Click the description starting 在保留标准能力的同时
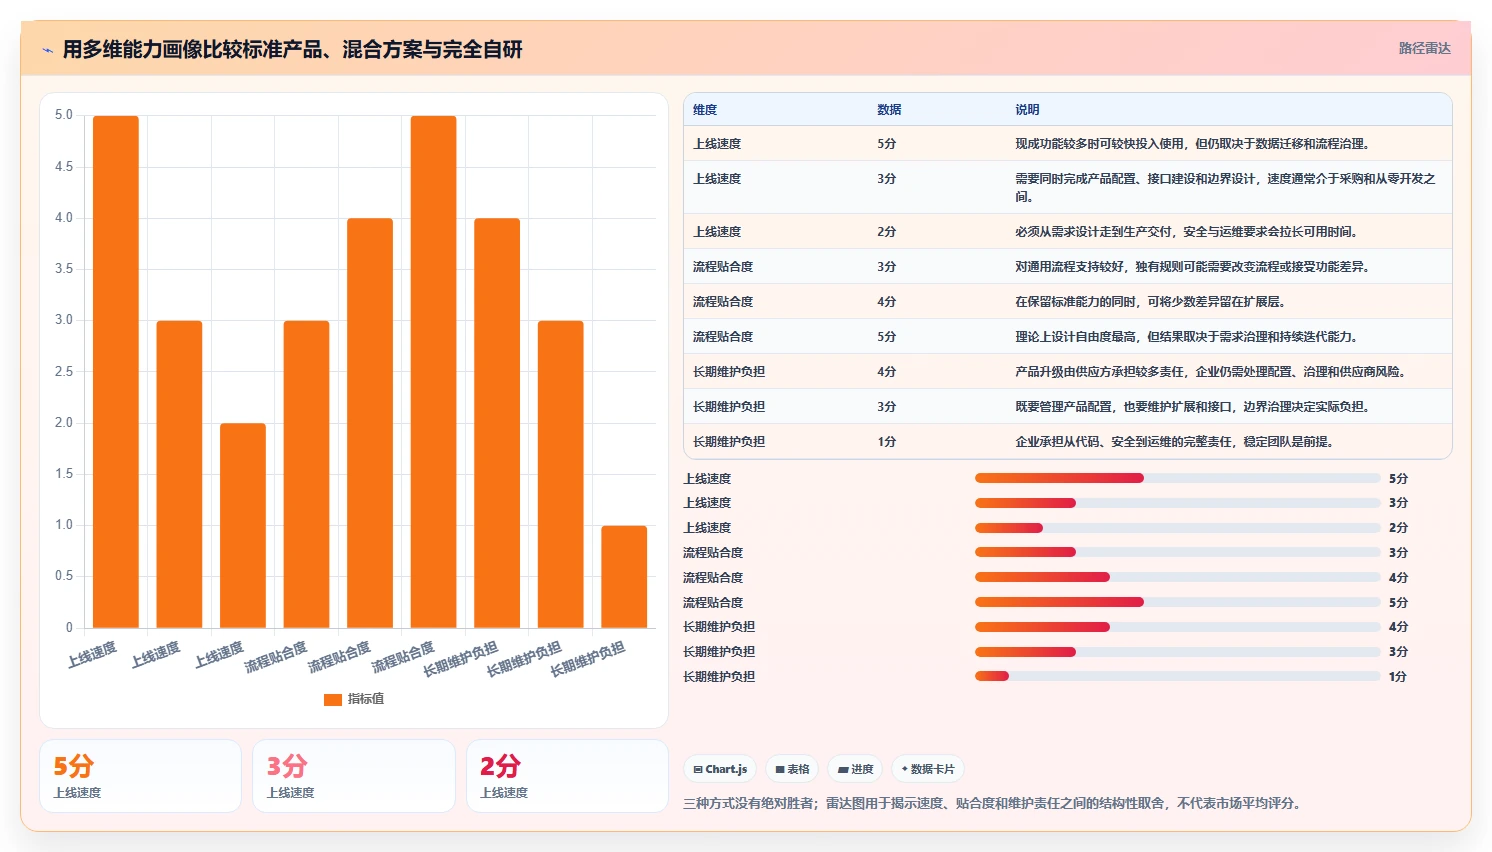 click(x=1150, y=302)
